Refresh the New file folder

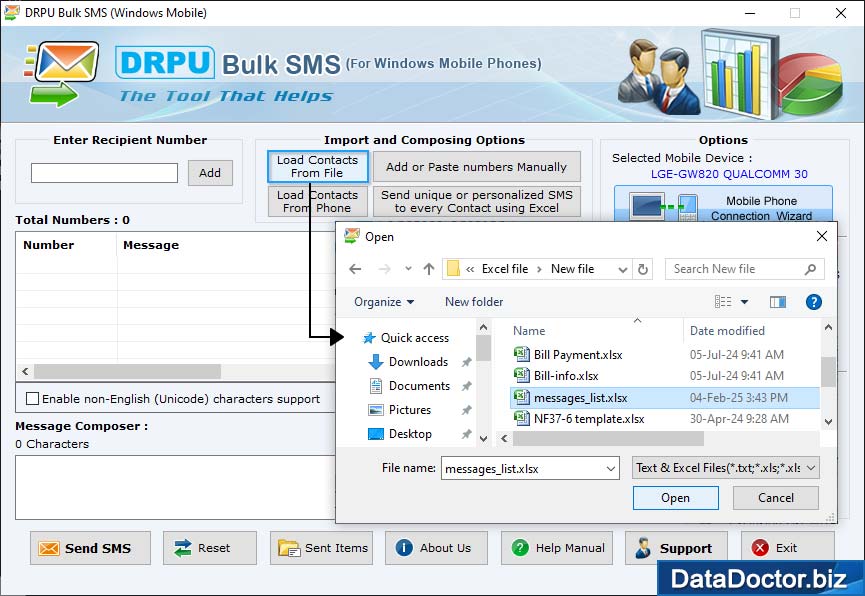pyautogui.click(x=643, y=269)
